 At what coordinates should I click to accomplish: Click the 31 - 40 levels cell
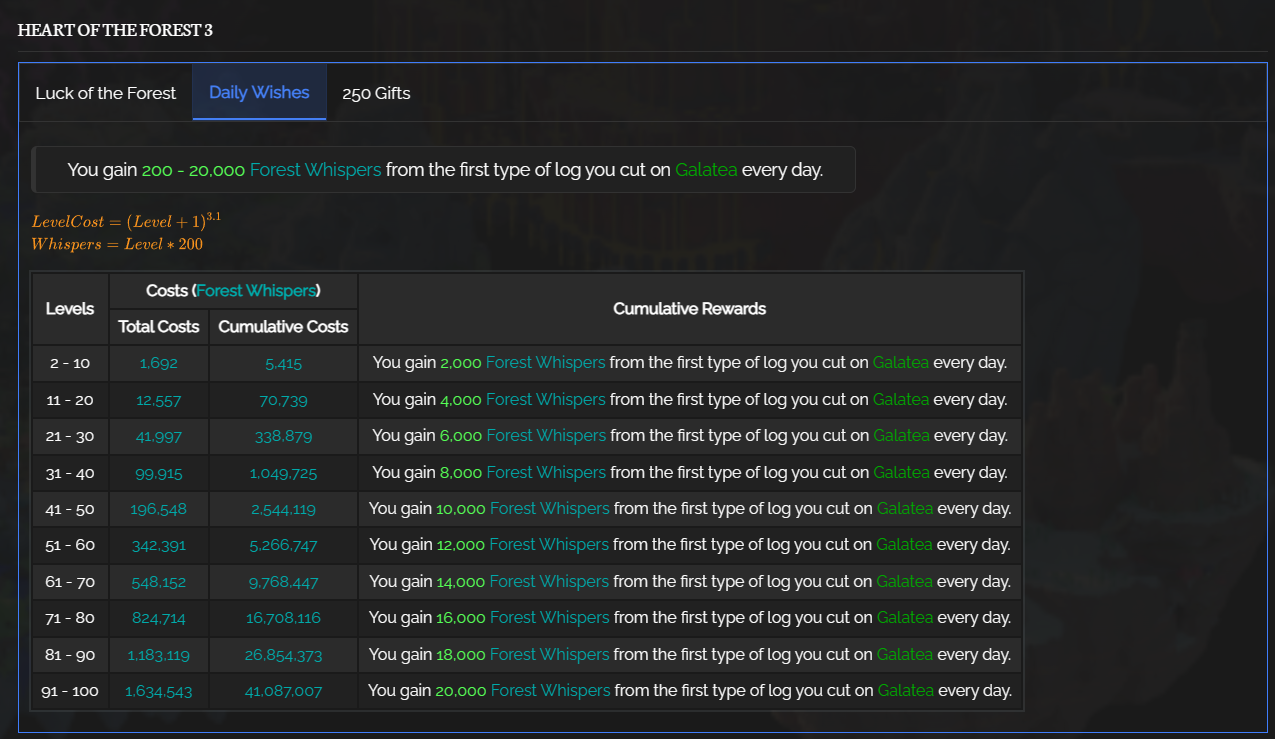coord(70,473)
